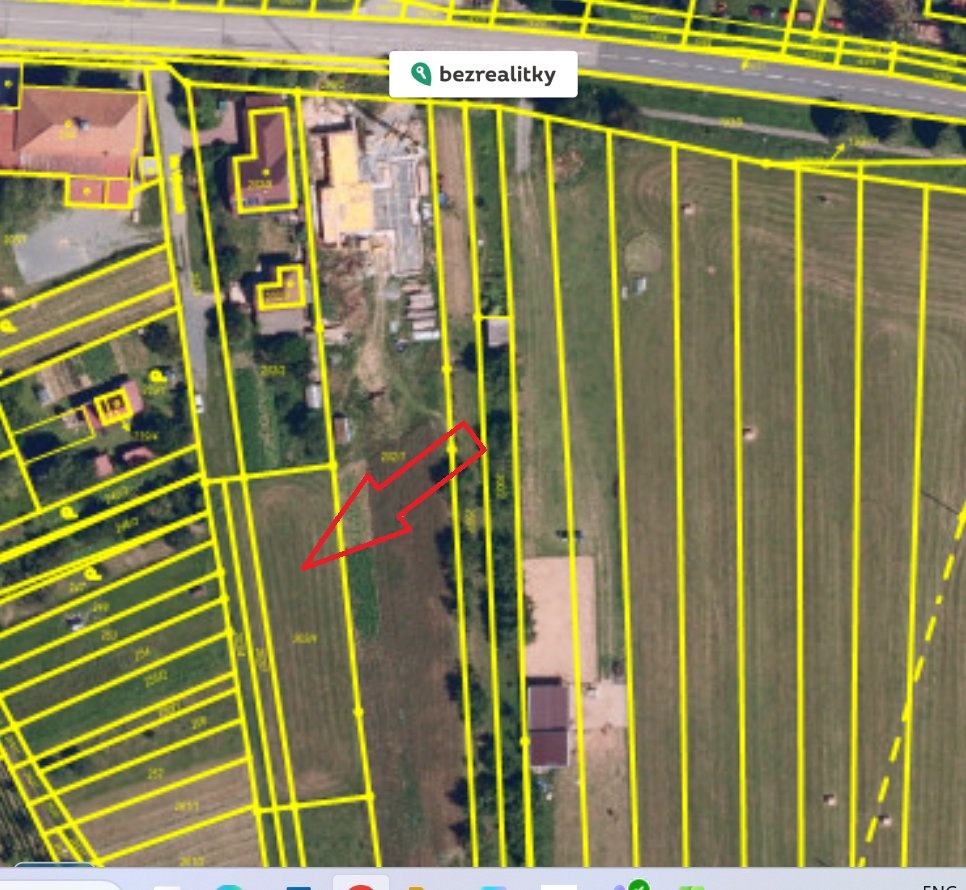This screenshot has height=890, width=966.
Task: Open the ENG language indicator in taskbar
Action: 940,885
